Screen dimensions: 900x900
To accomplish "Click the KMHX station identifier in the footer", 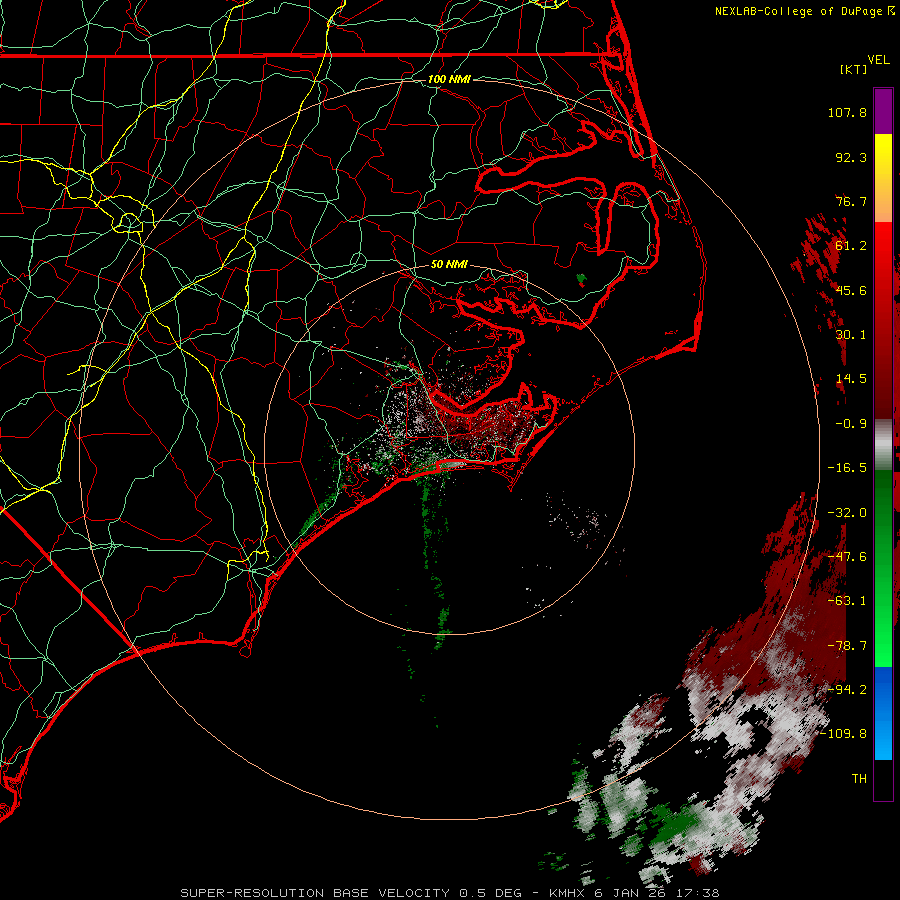I will 567,893.
